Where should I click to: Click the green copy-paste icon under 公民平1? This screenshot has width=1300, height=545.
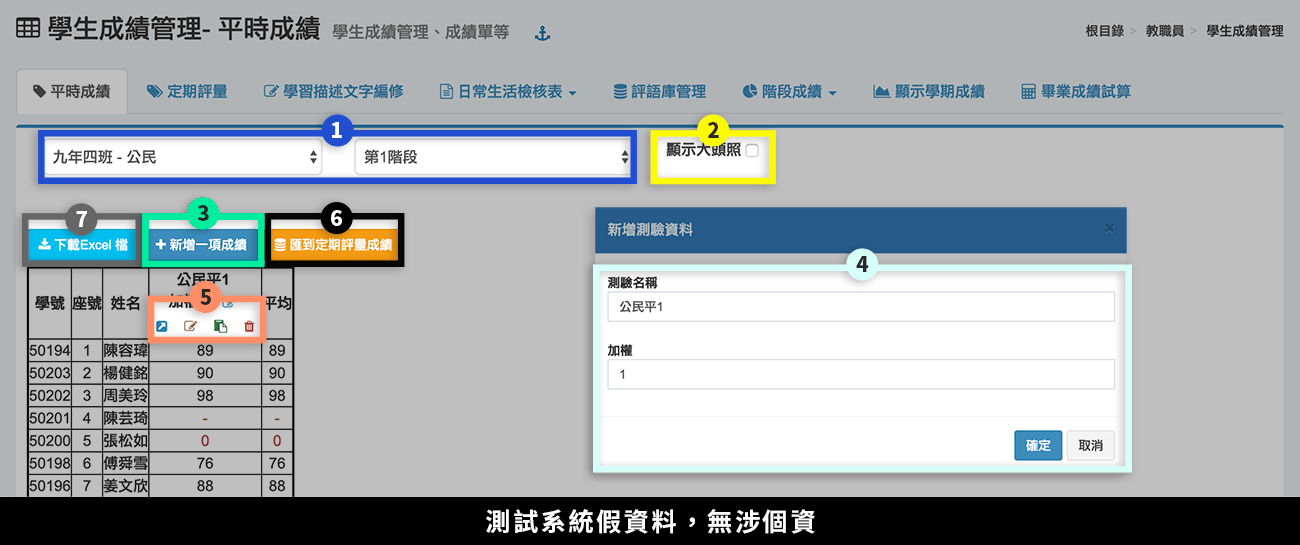pyautogui.click(x=220, y=326)
